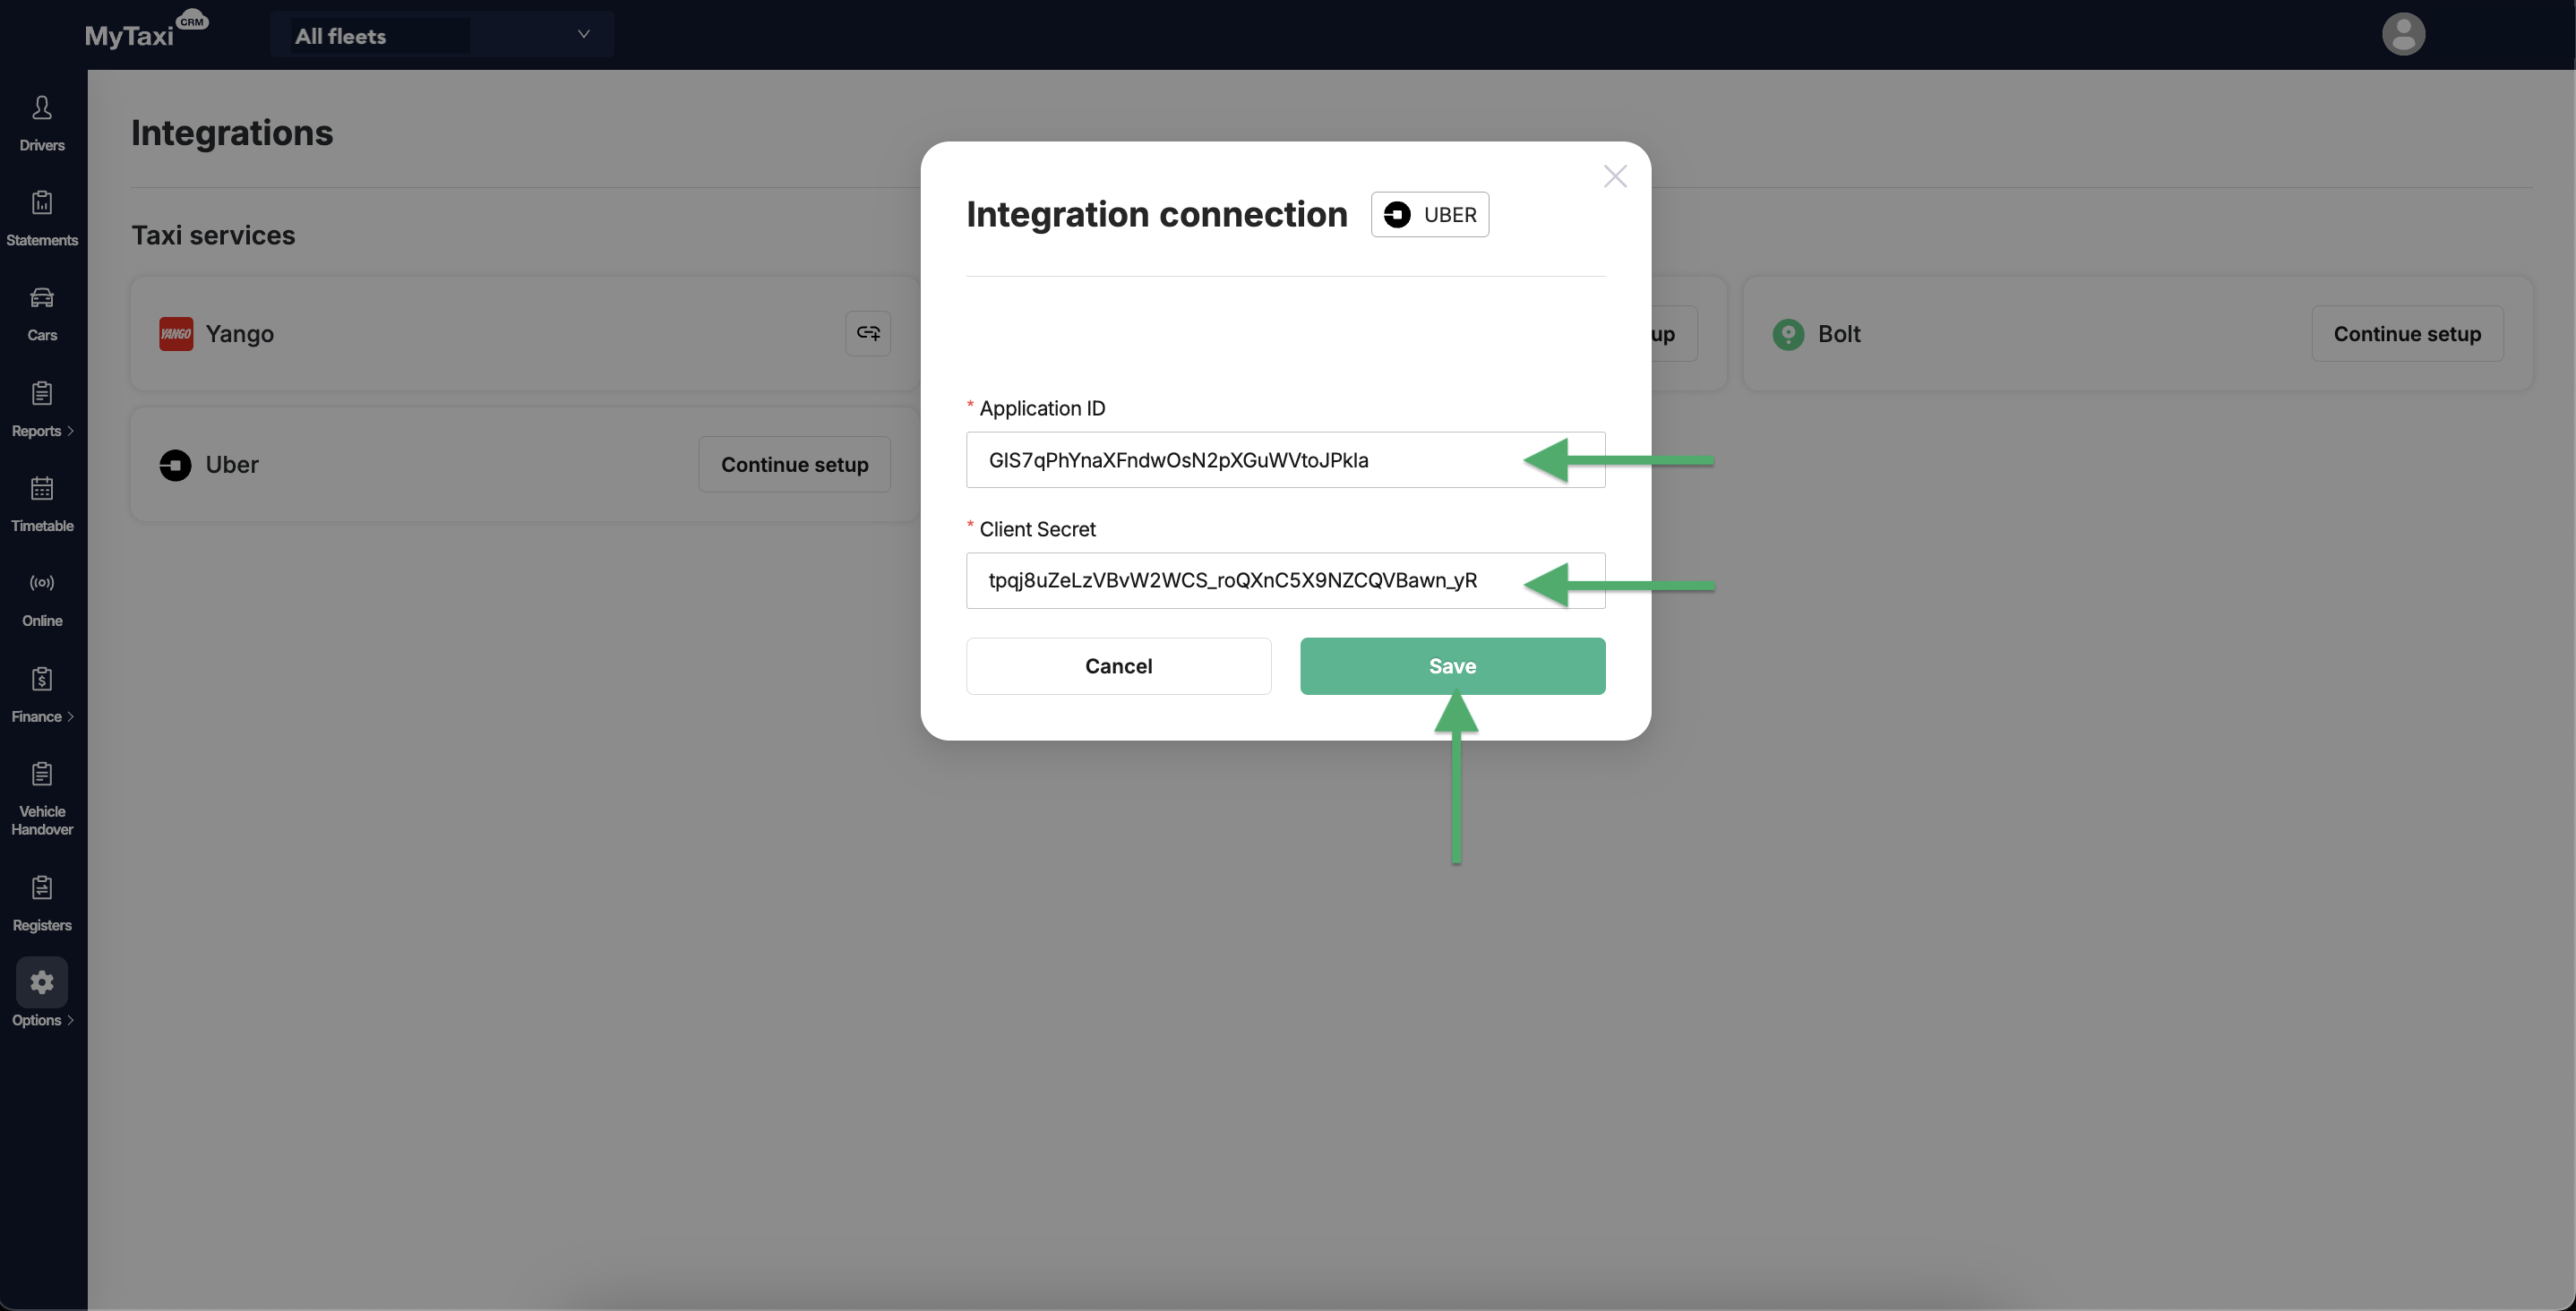The width and height of the screenshot is (2576, 1311).
Task: Click the Uber logo in the services card
Action: (175, 465)
